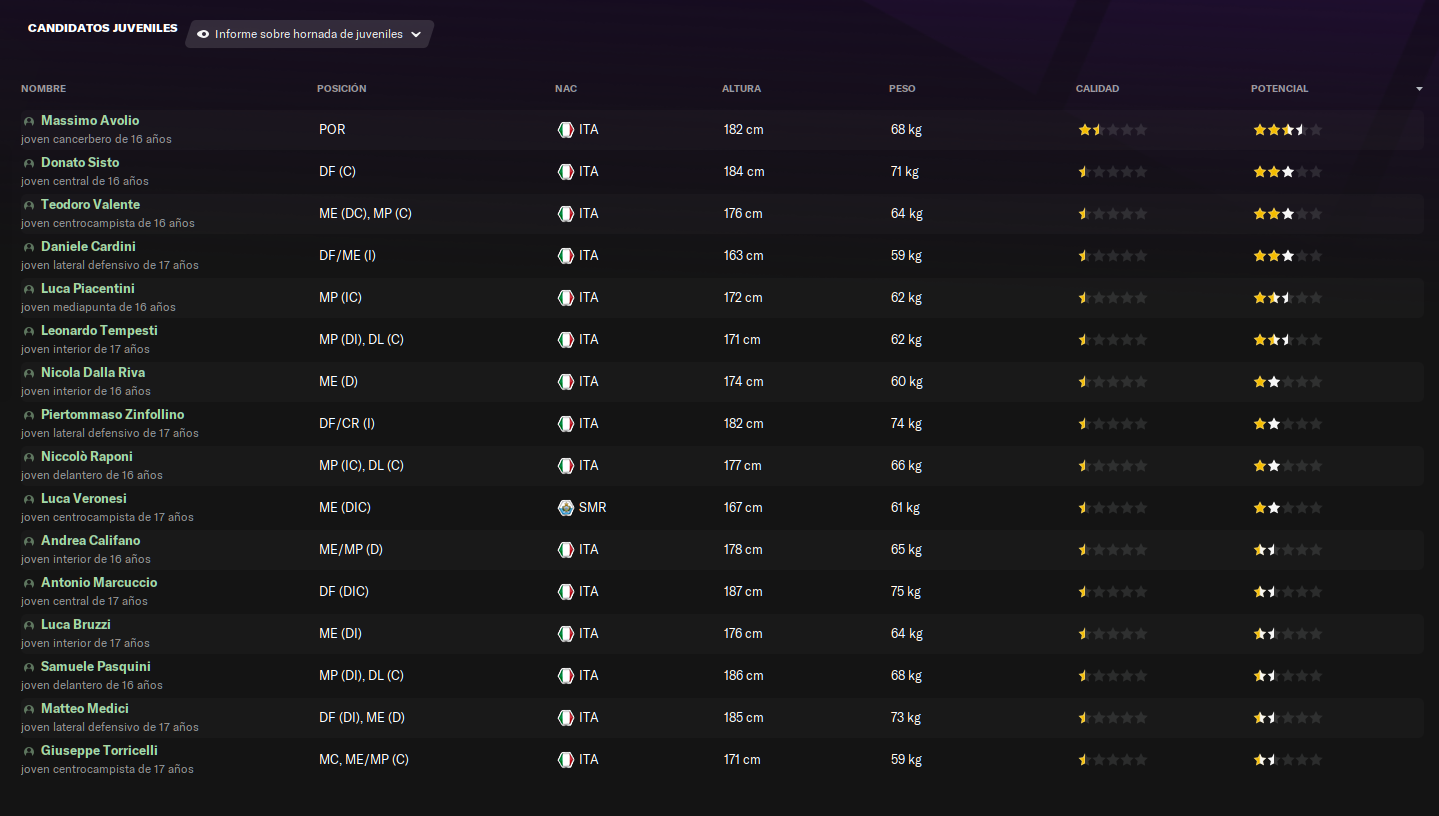Click the player icon beside Luca Veronesi
Image resolution: width=1439 pixels, height=816 pixels.
(29, 499)
